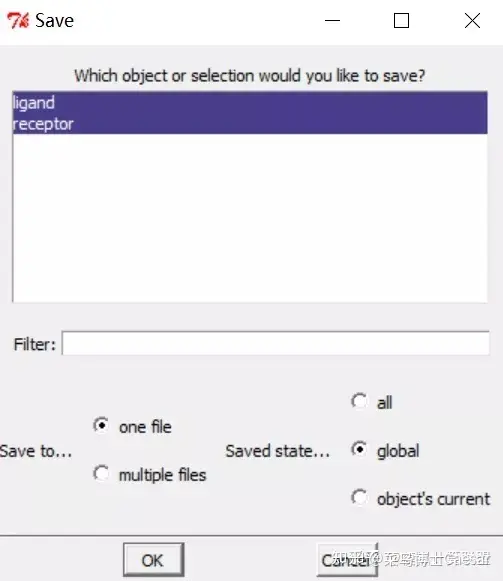The height and width of the screenshot is (581, 503).
Task: Click the "Save" window title text
Action: (x=54, y=20)
